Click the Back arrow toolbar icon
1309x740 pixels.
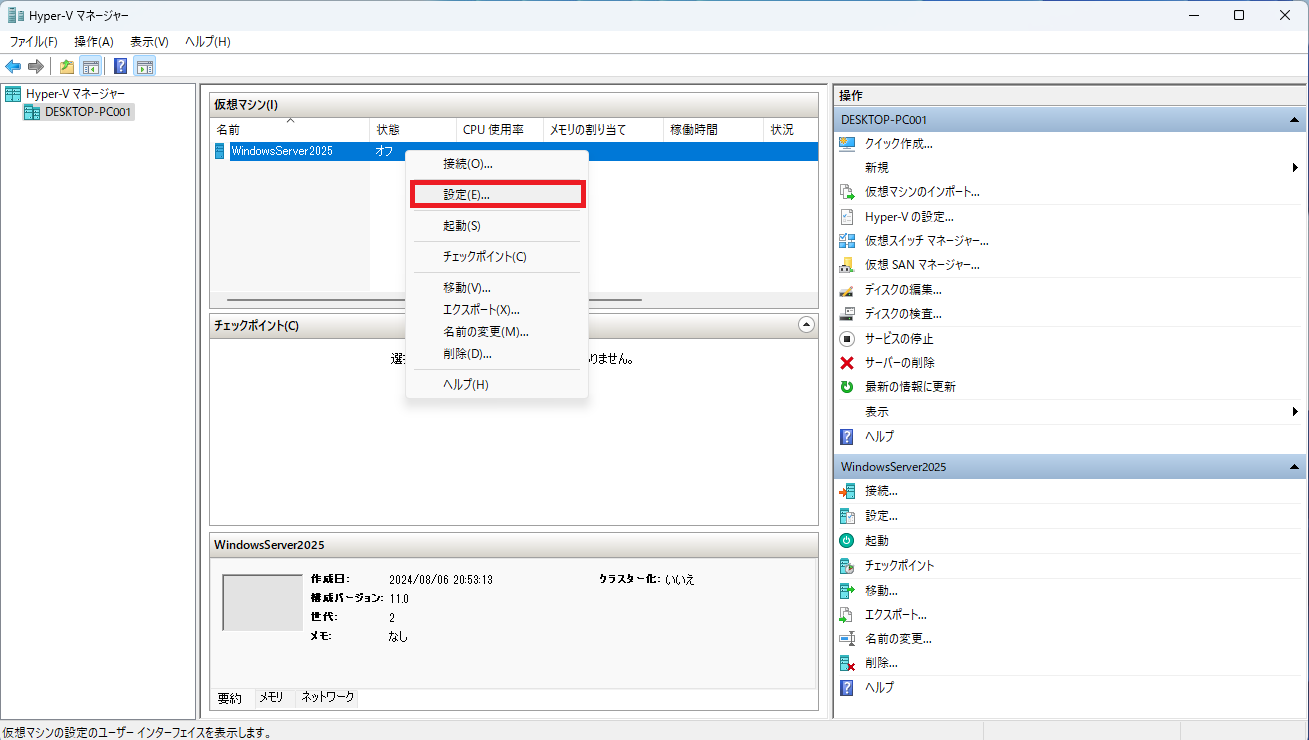pos(13,67)
